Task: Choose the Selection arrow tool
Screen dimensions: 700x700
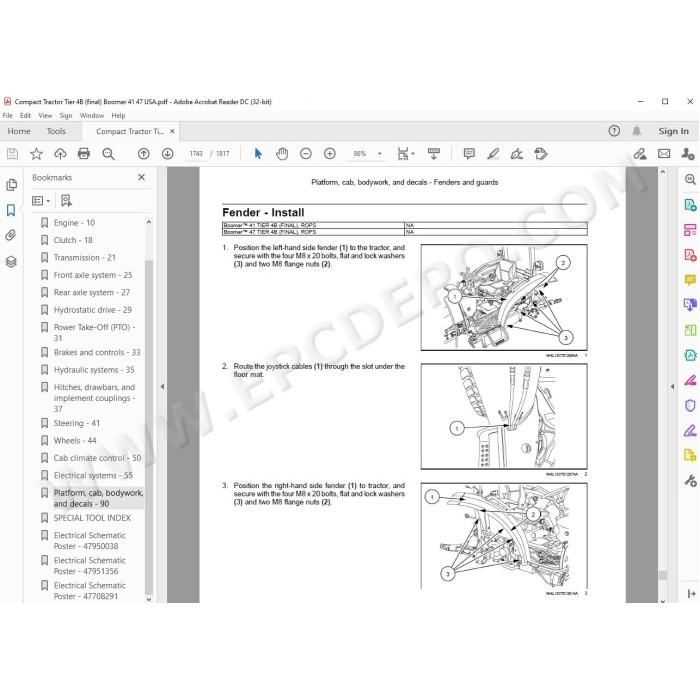Action: [258, 154]
